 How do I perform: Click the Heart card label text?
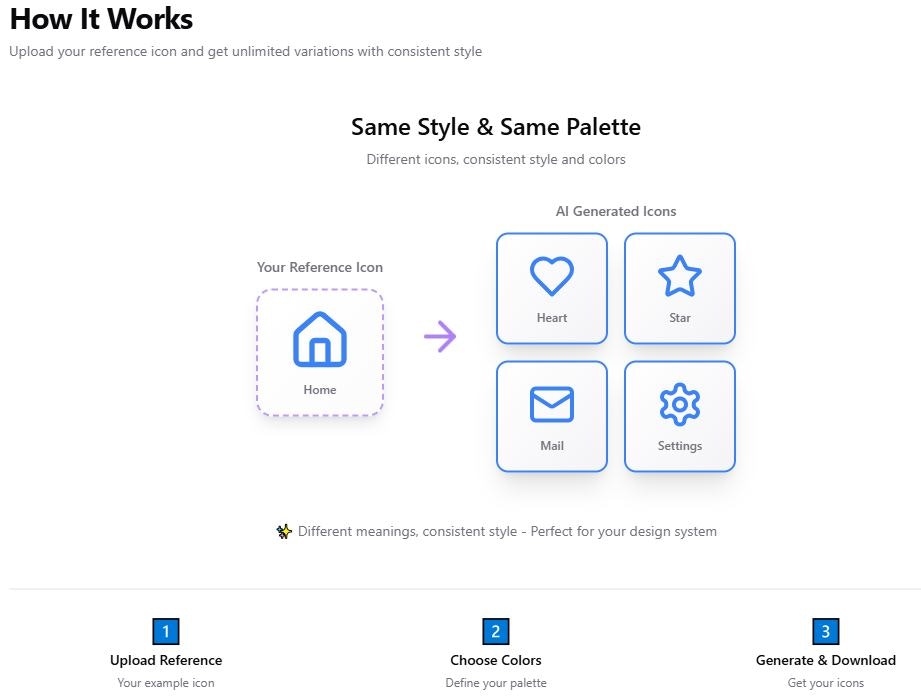coord(551,317)
